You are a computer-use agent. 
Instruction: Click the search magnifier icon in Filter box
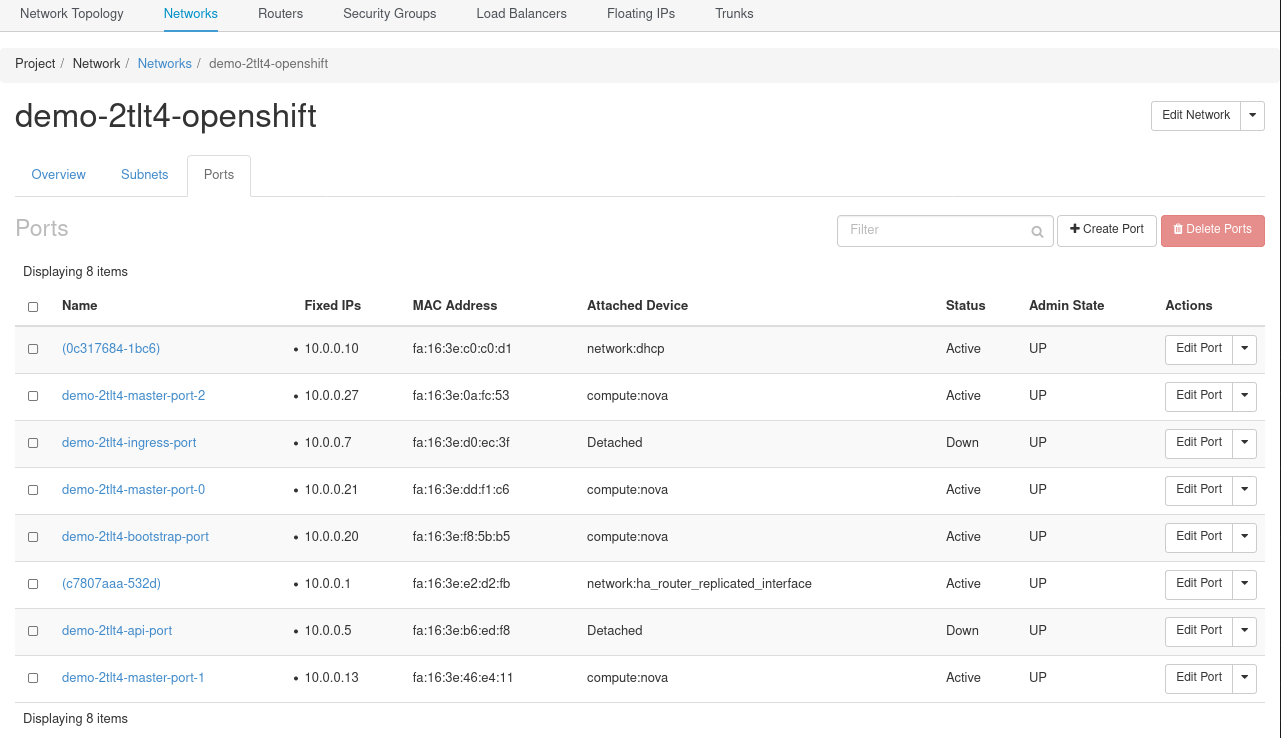(1037, 231)
